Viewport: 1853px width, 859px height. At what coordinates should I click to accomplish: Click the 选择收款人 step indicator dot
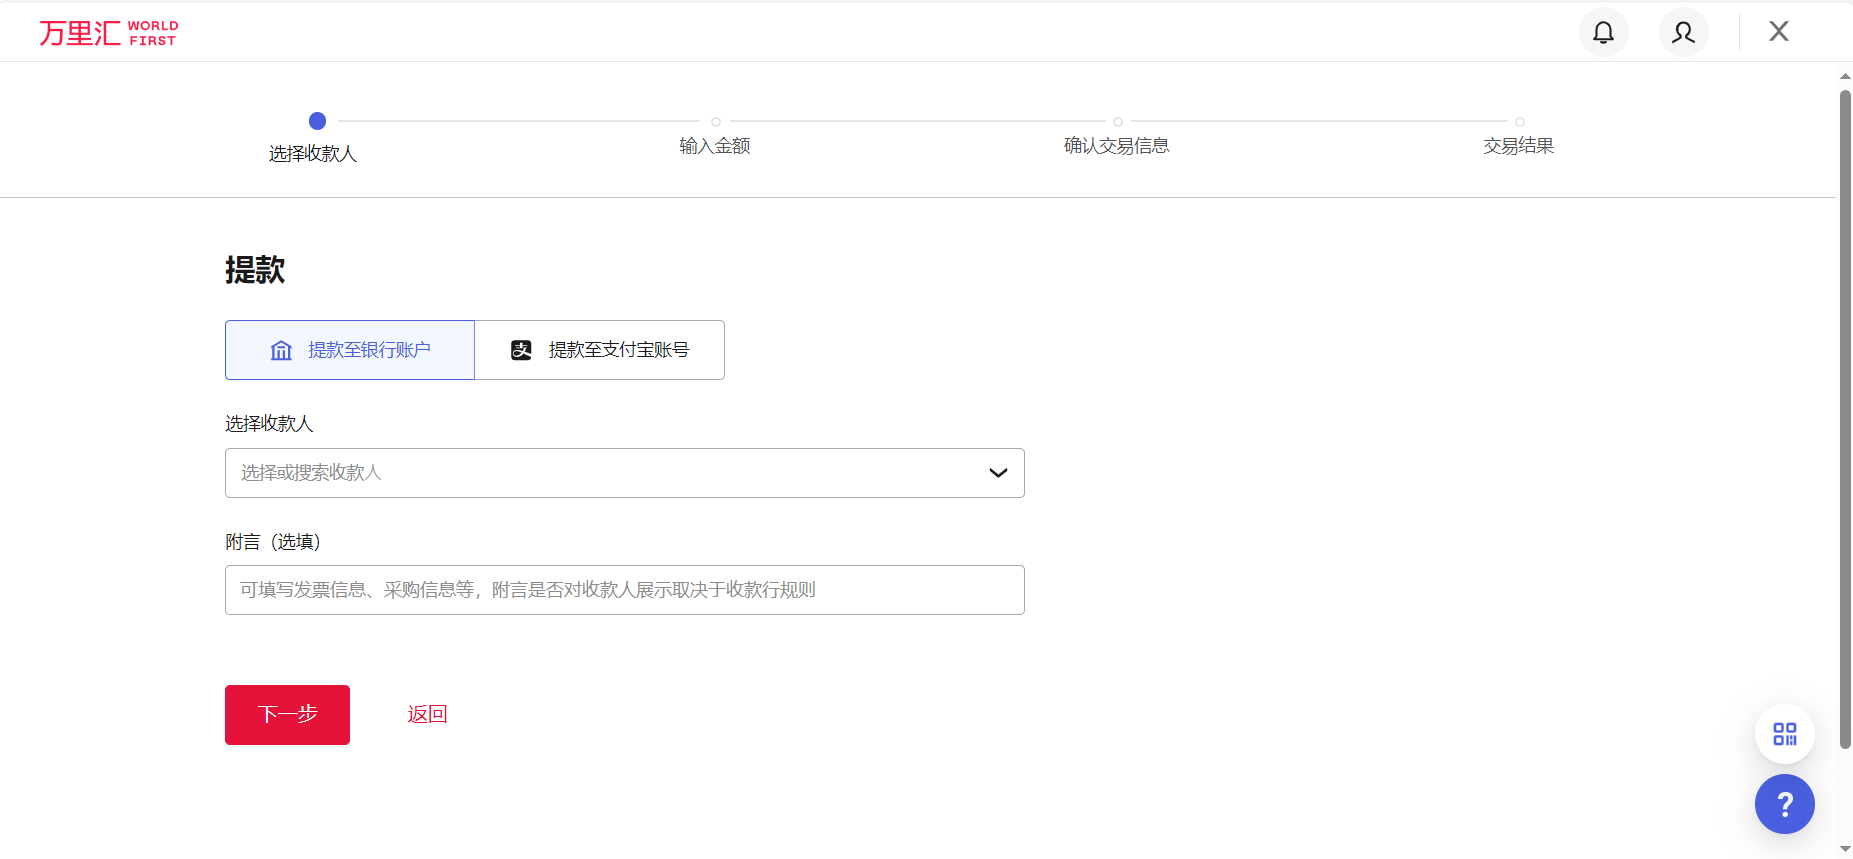[x=317, y=121]
